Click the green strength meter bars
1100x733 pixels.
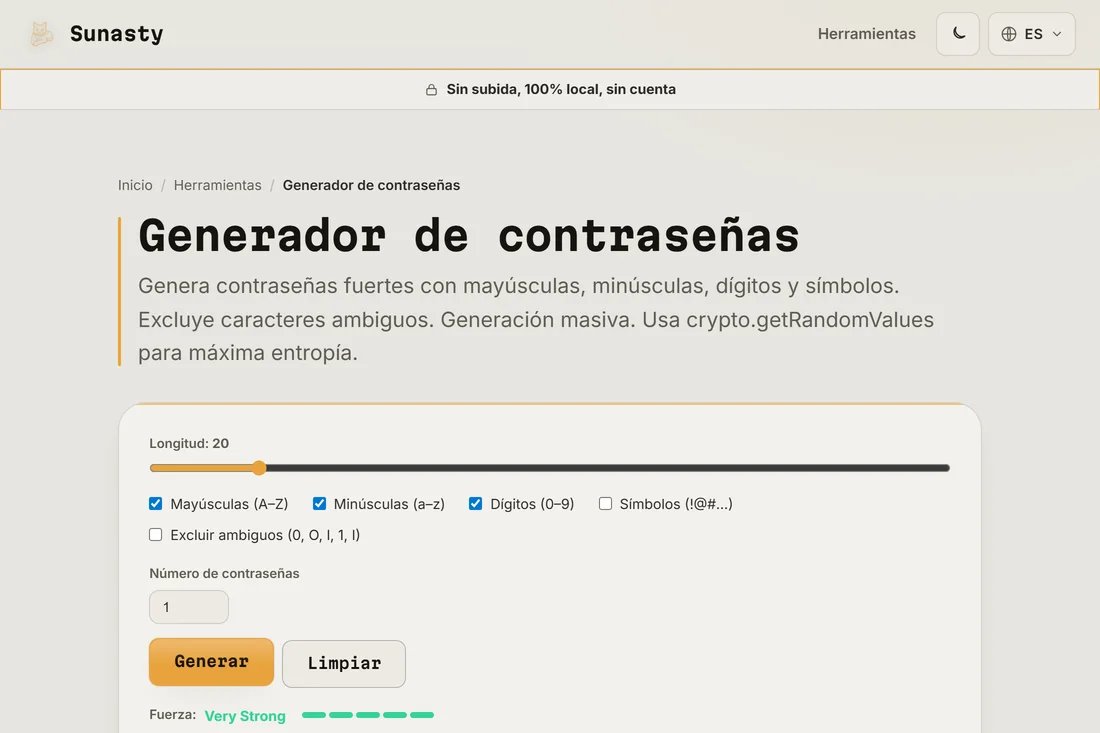click(x=368, y=715)
